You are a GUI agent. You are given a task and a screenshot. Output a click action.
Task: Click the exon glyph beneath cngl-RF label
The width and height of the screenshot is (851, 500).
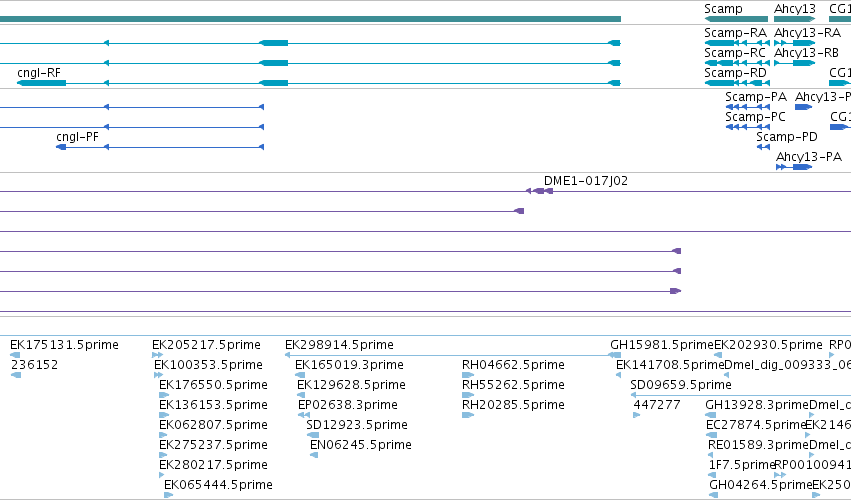41,83
